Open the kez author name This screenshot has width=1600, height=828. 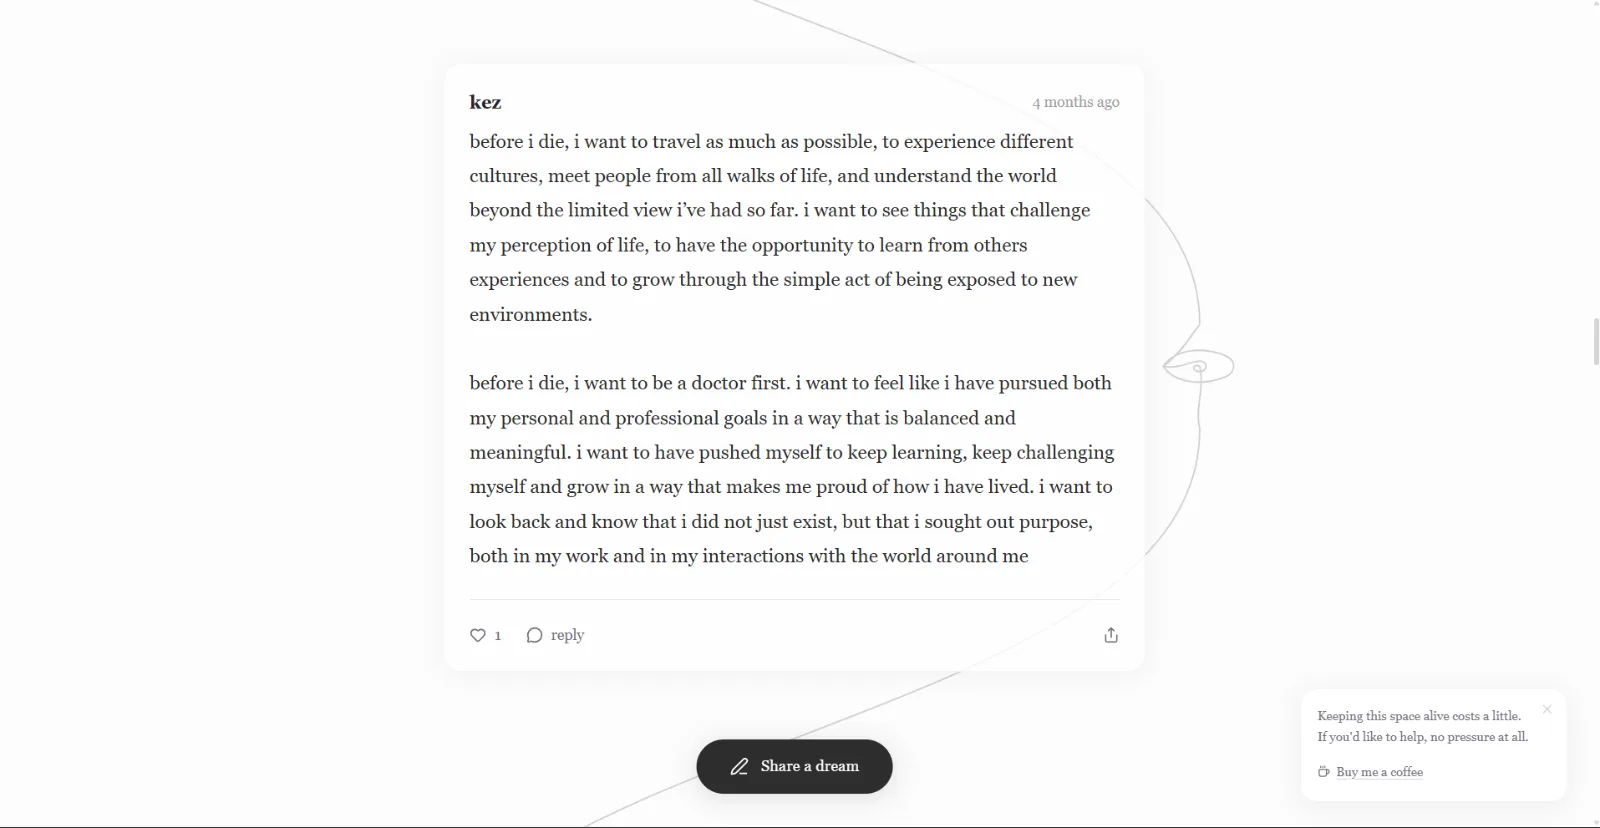point(485,102)
